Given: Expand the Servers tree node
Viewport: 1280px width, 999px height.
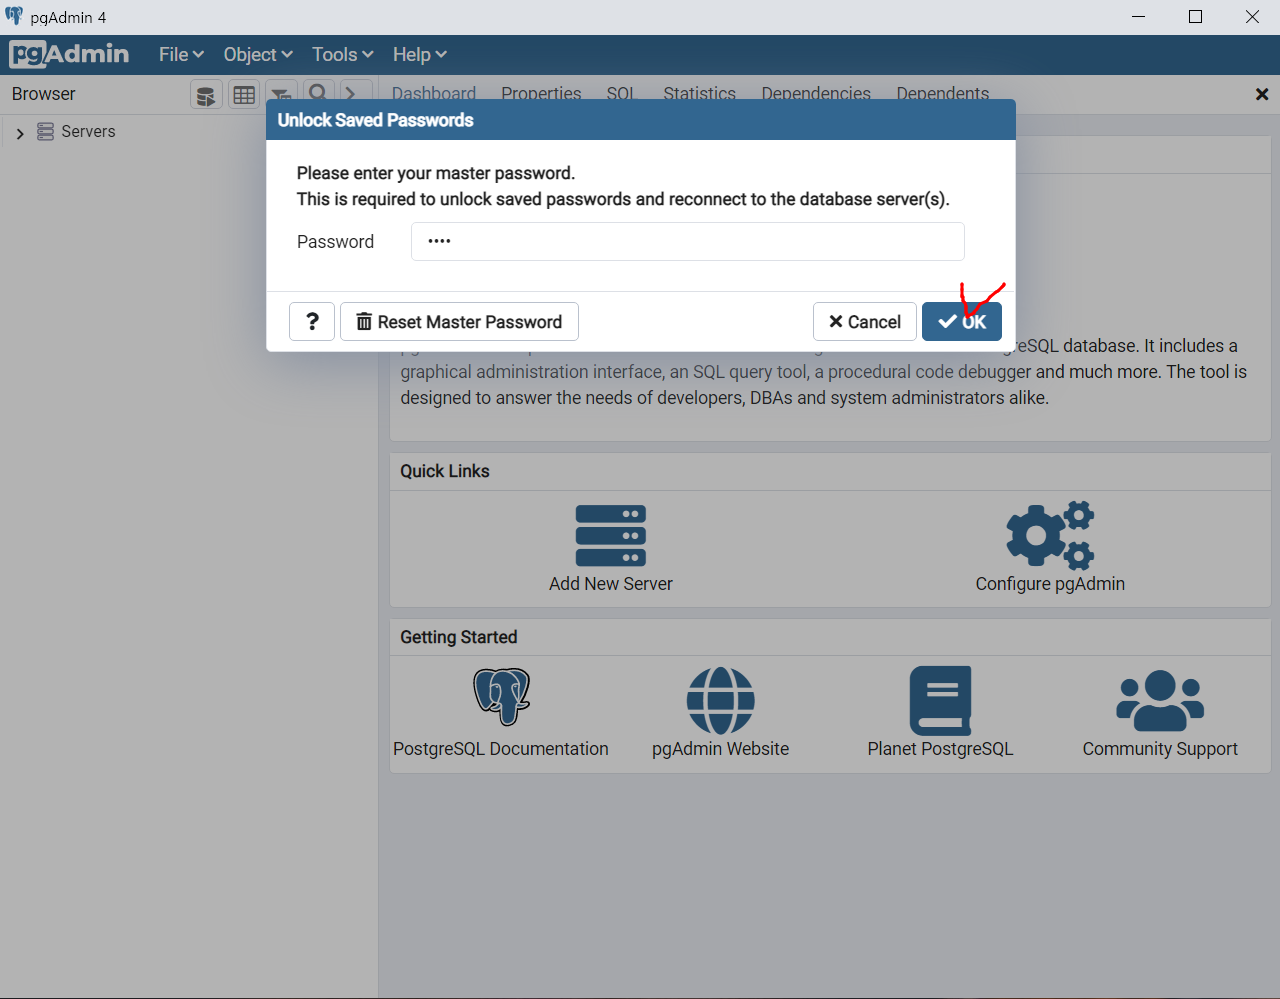Looking at the screenshot, I should coord(20,133).
